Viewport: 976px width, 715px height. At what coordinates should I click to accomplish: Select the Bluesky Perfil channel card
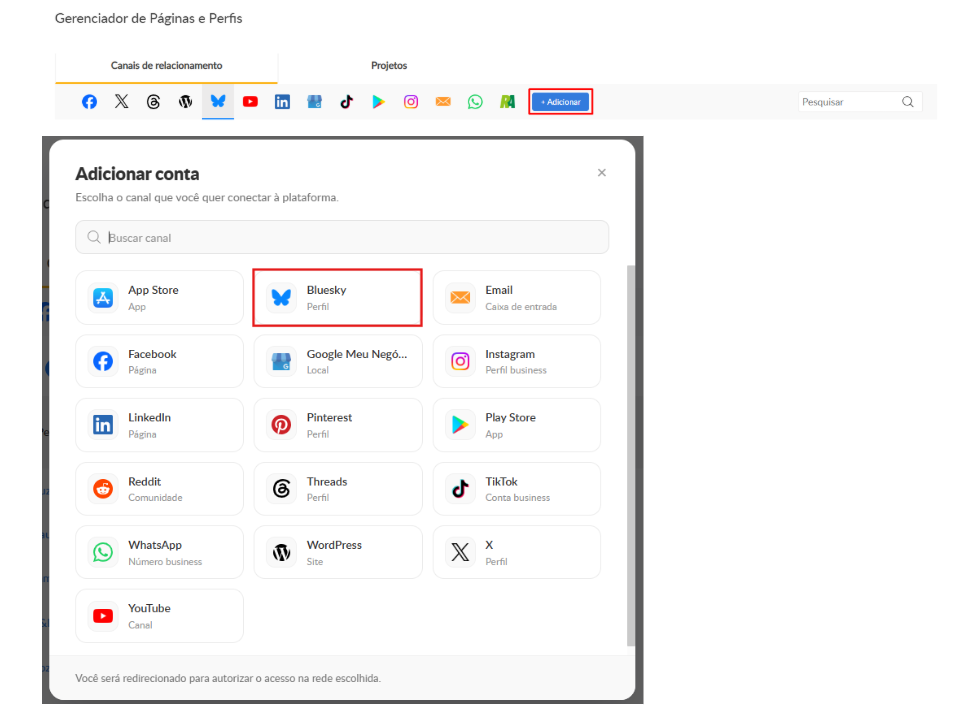pyautogui.click(x=338, y=297)
